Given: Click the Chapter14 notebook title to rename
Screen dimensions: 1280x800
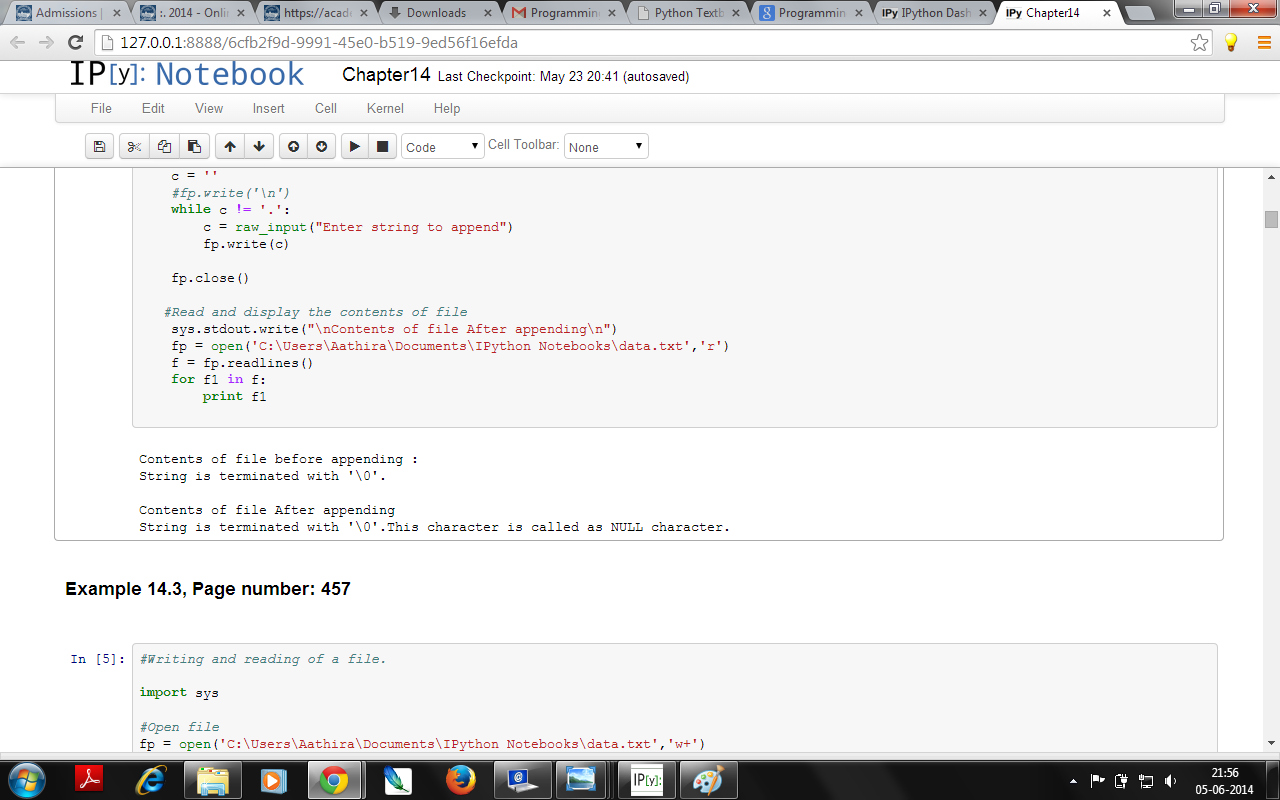Looking at the screenshot, I should (386, 75).
